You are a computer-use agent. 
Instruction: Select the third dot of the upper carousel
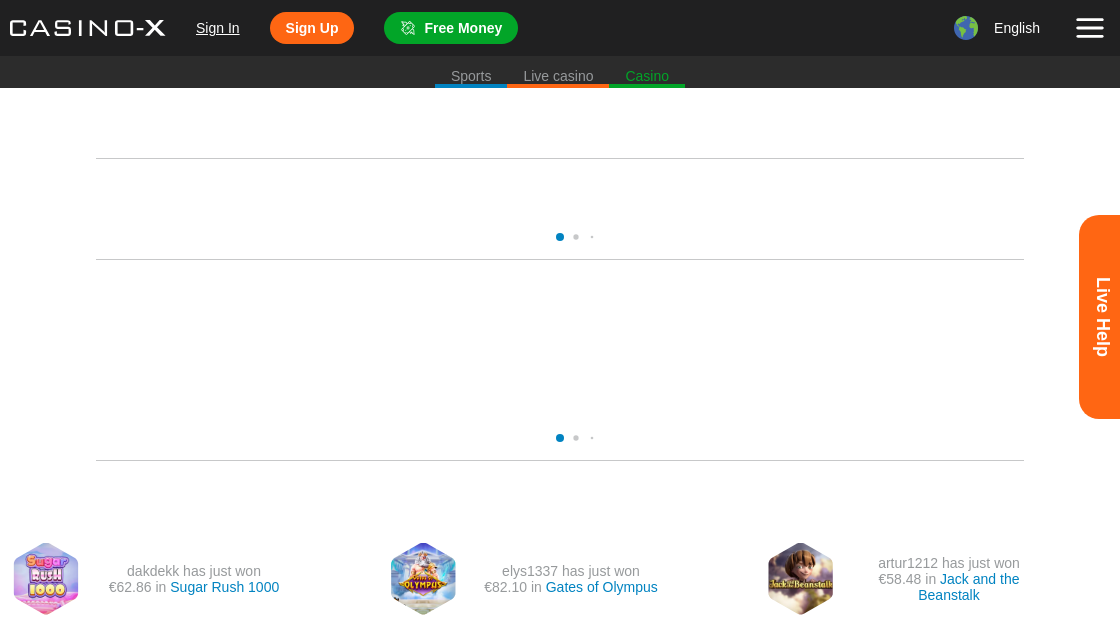click(592, 237)
